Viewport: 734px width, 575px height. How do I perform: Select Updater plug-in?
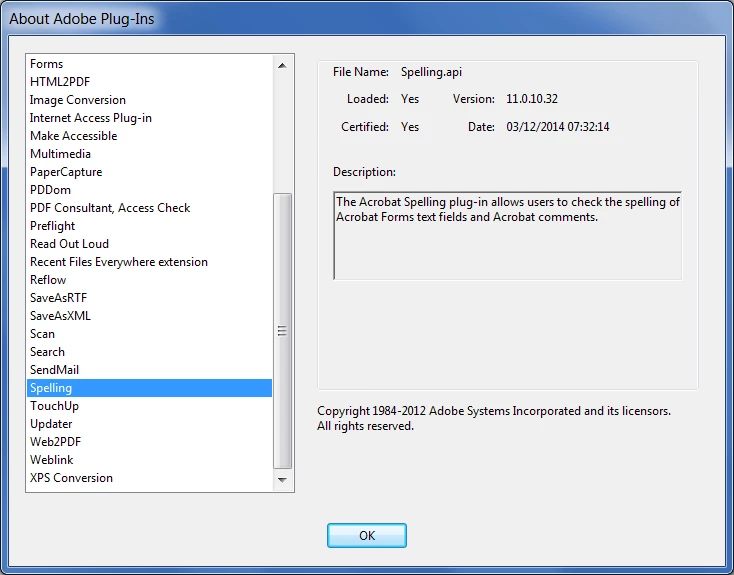pyautogui.click(x=149, y=424)
